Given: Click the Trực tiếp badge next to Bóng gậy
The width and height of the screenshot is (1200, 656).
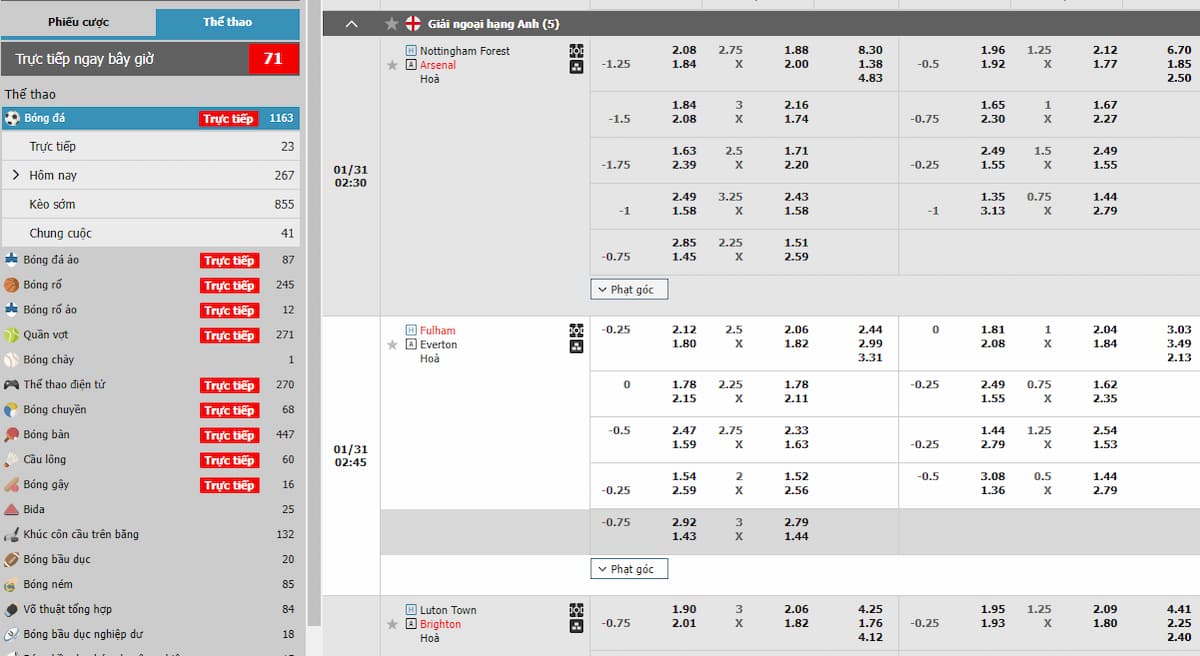Looking at the screenshot, I should (229, 486).
